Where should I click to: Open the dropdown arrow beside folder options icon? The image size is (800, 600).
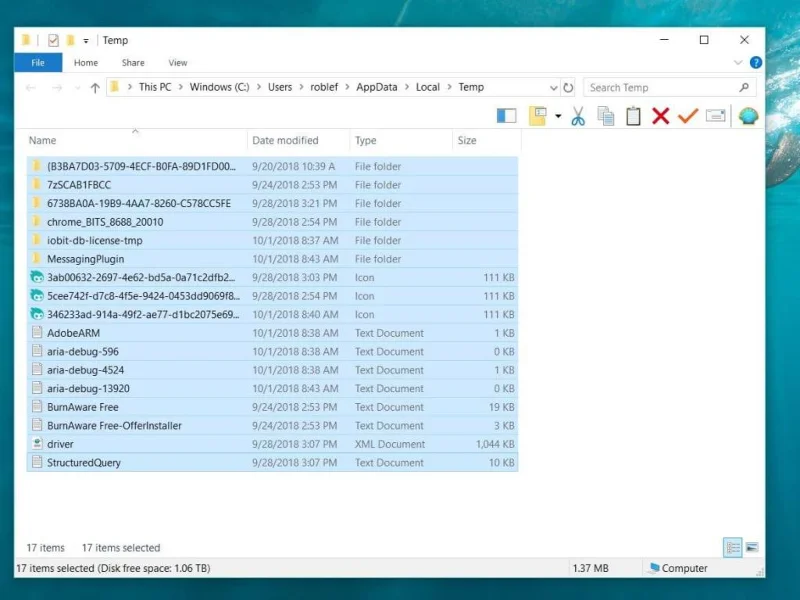[558, 116]
